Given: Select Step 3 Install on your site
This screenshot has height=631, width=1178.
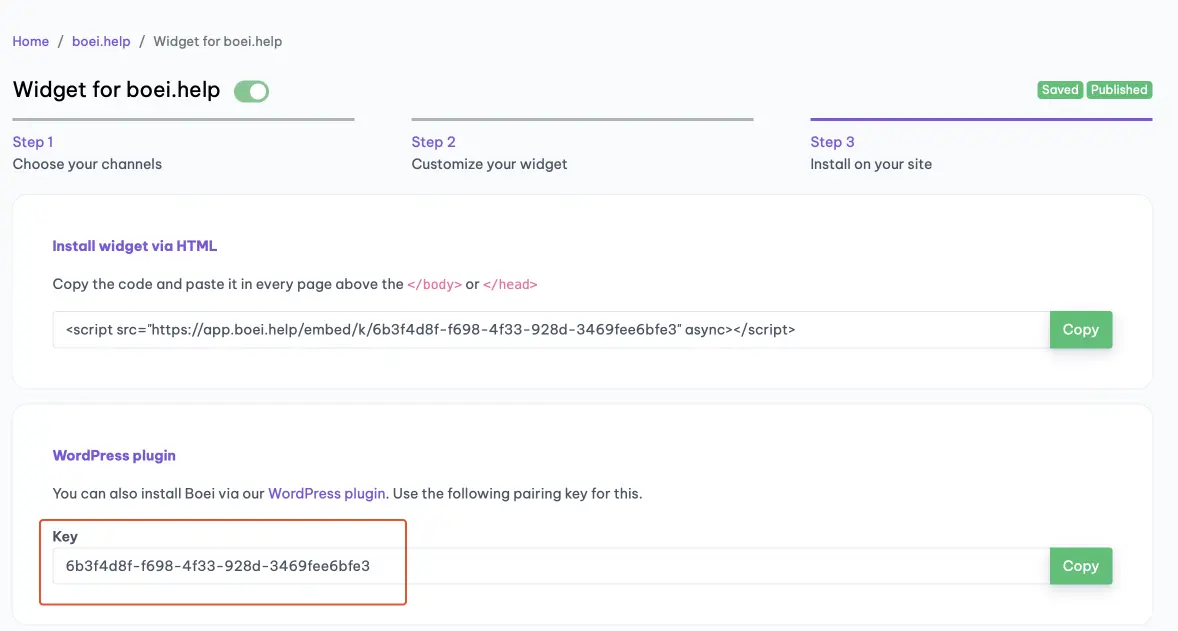Looking at the screenshot, I should pos(870,152).
